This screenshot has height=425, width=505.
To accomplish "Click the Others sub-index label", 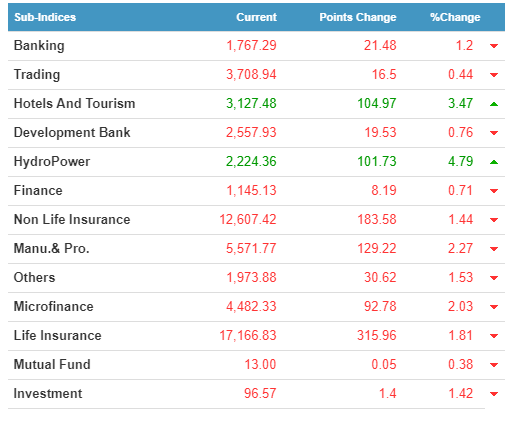I will coord(34,277).
